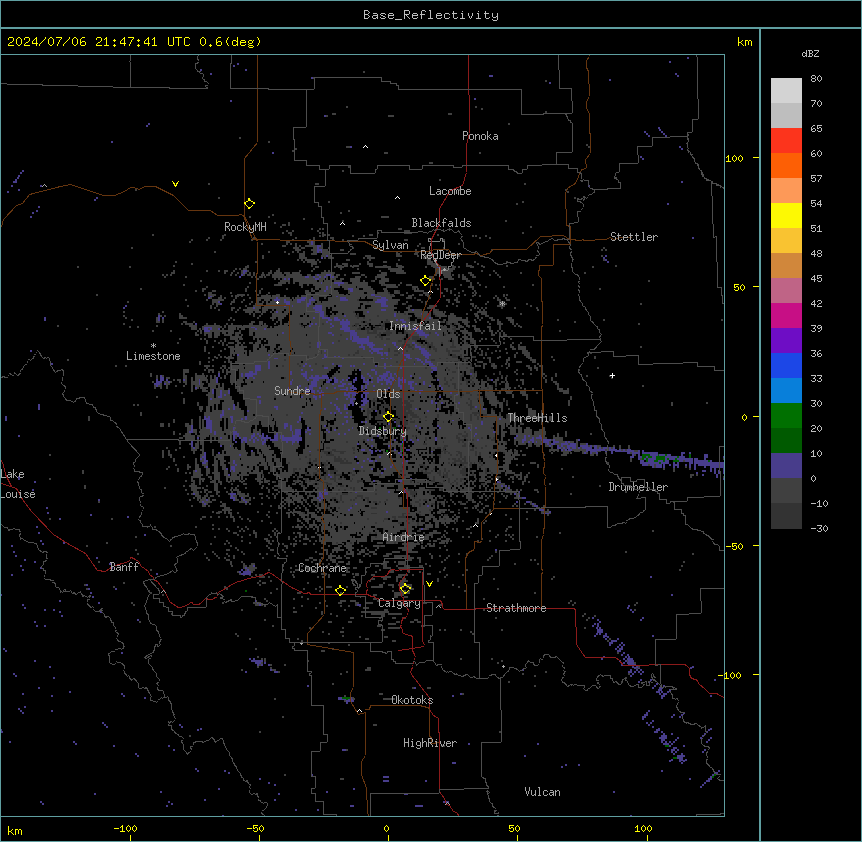
Task: Click the Airdrie city label
Action: (x=404, y=537)
